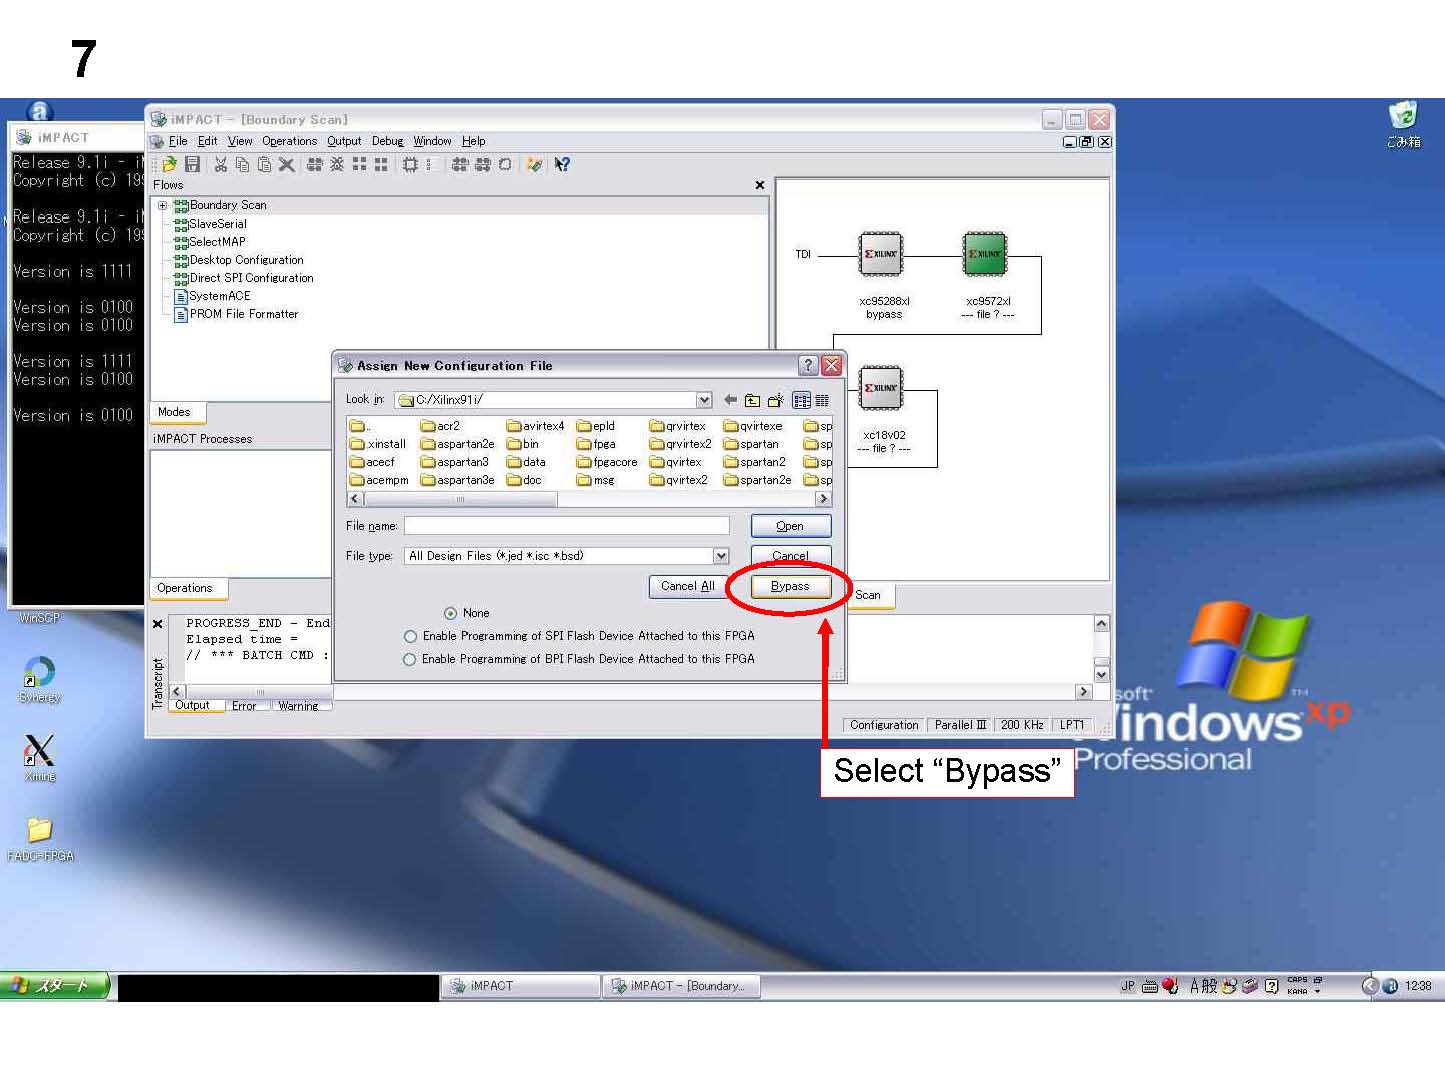Image resolution: width=1445 pixels, height=1083 pixels.
Task: Open the FADC-FPGA desktop folder
Action: coord(40,838)
